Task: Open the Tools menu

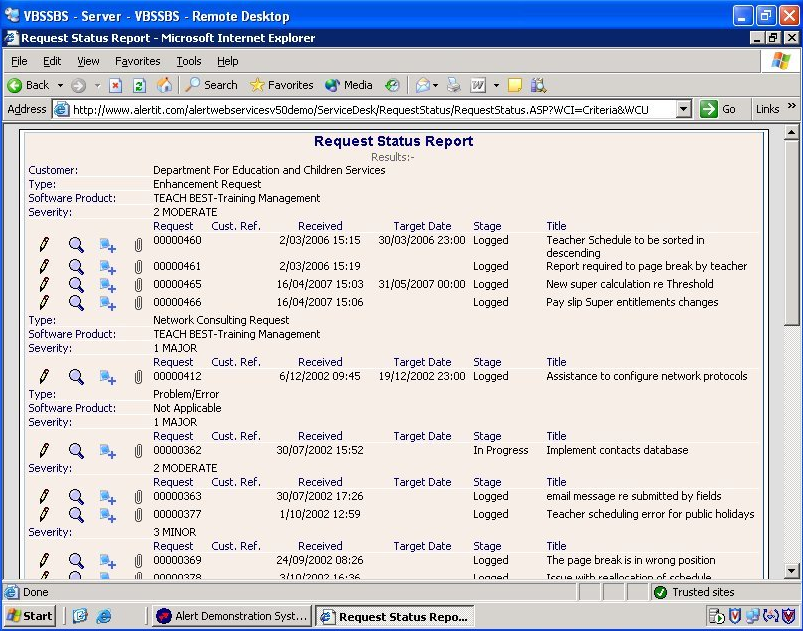Action: [x=189, y=61]
